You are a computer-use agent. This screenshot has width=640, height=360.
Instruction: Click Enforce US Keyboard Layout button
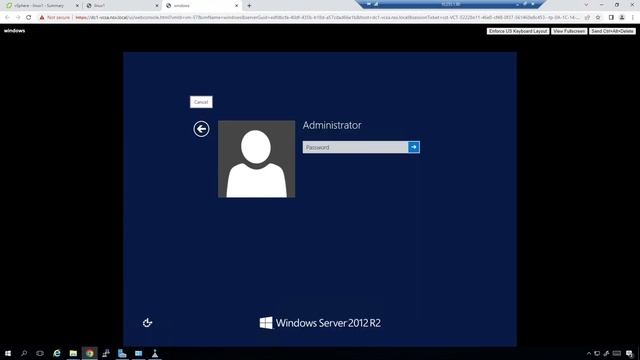coord(518,31)
